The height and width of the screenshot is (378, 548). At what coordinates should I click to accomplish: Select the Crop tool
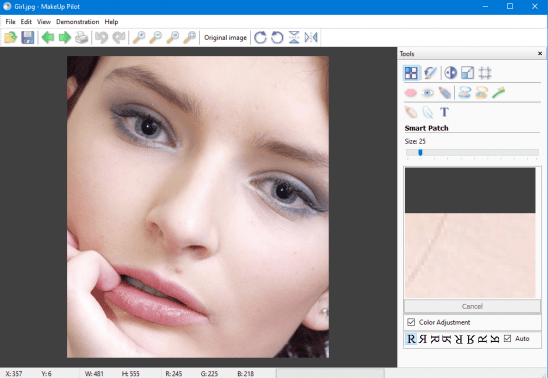point(485,73)
